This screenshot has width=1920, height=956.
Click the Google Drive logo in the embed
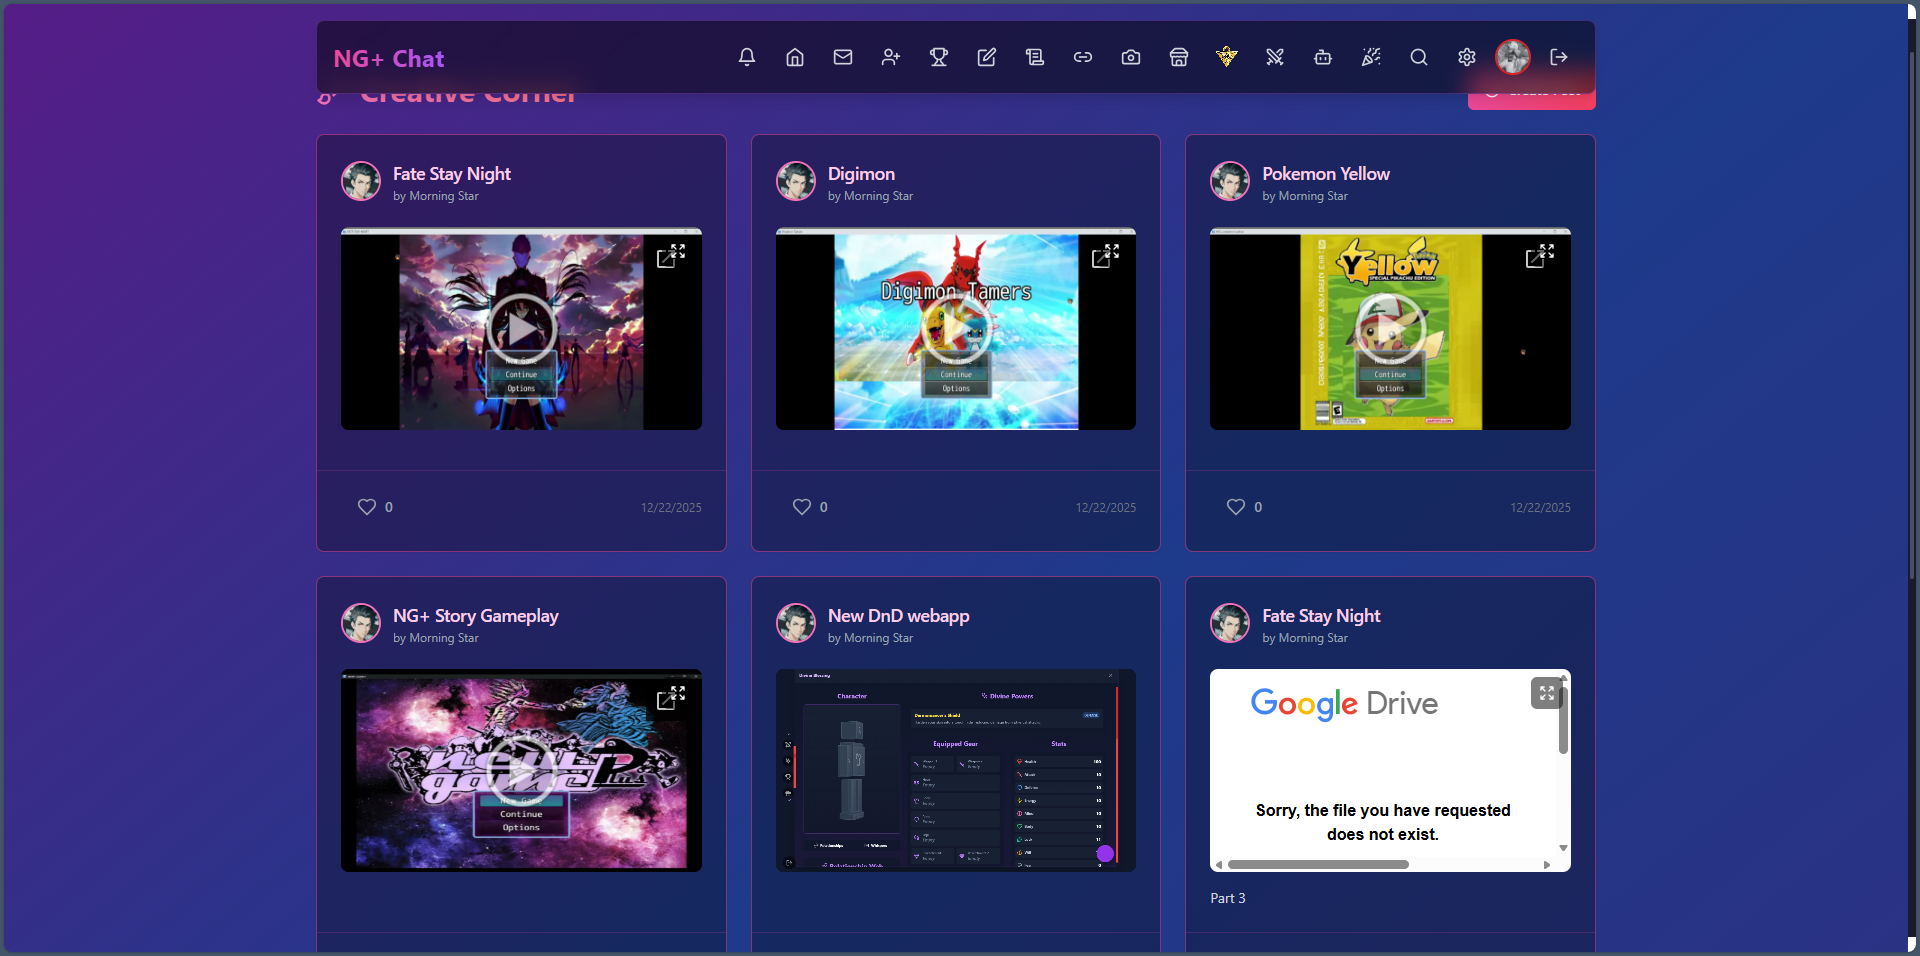(x=1344, y=704)
